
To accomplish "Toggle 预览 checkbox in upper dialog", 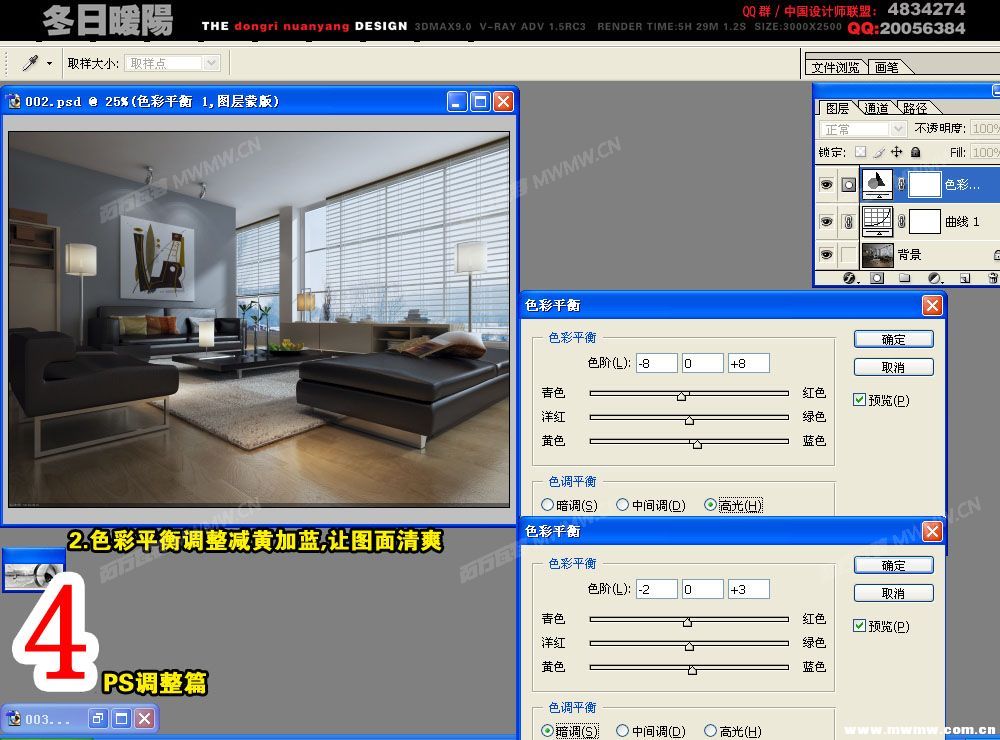I will coord(859,399).
